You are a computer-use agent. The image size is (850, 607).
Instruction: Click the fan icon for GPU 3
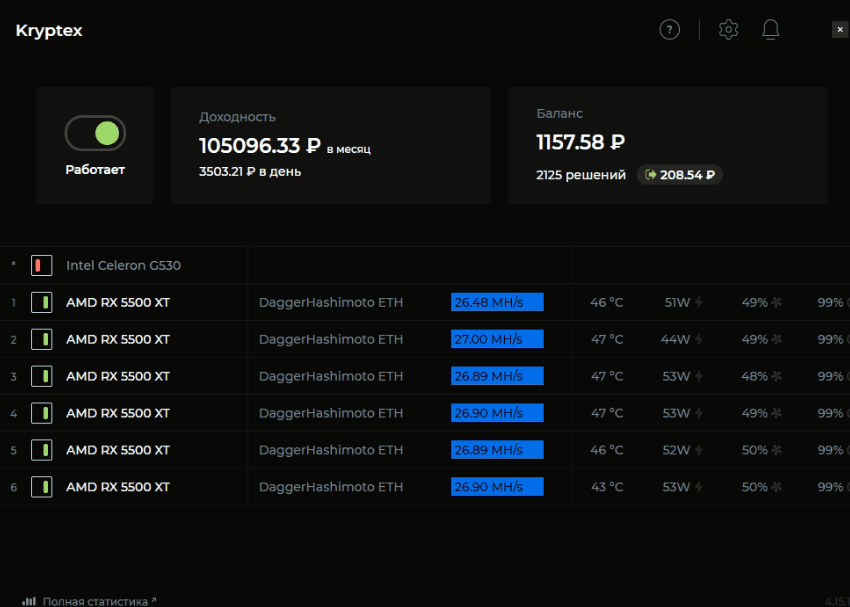click(775, 377)
